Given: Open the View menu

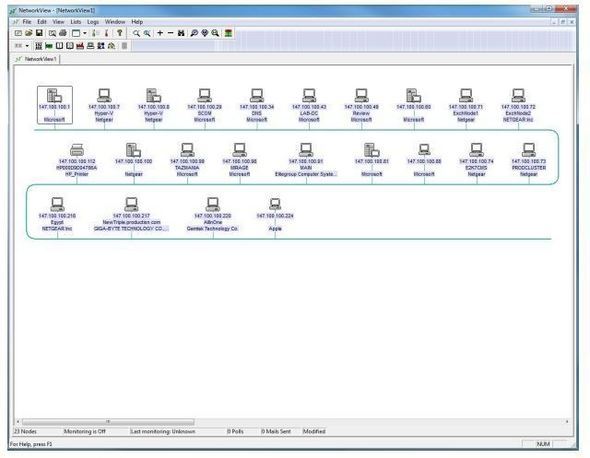Looking at the screenshot, I should click(58, 22).
